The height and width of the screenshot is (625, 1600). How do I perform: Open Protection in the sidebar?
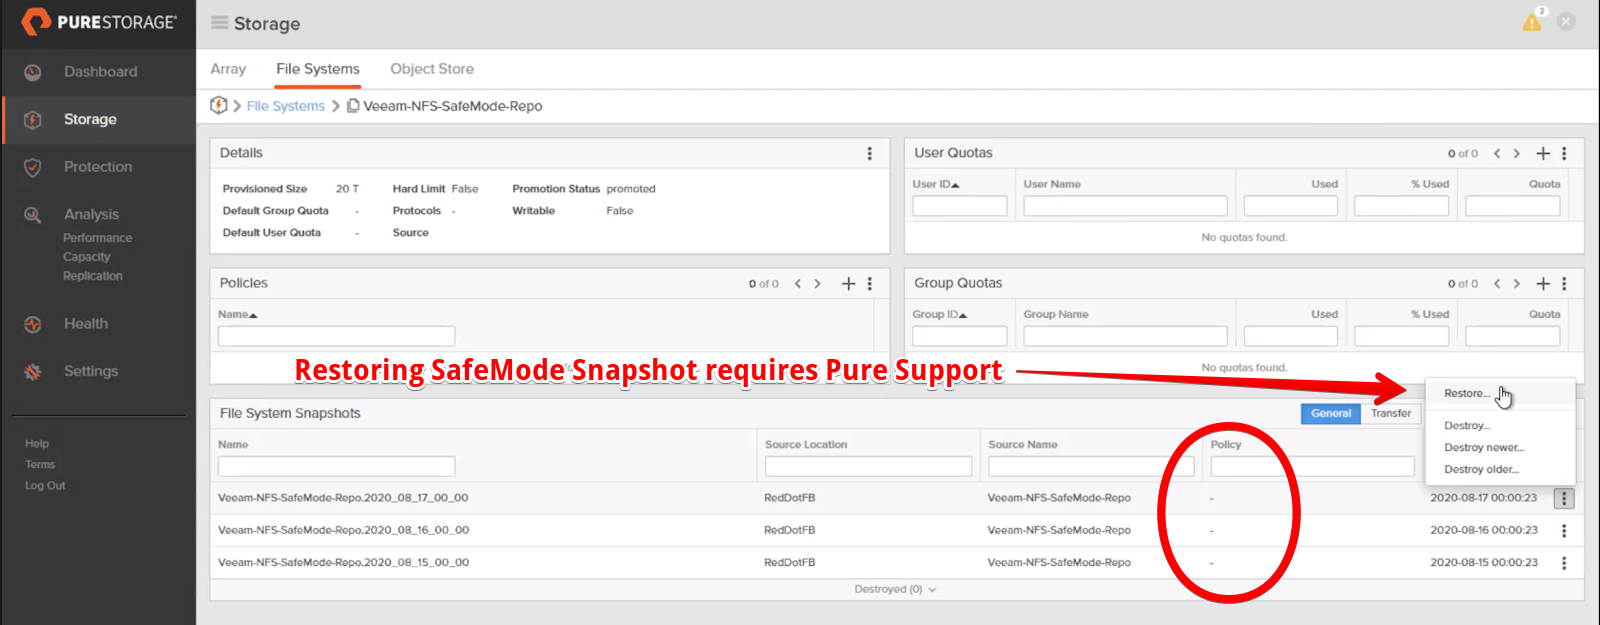click(x=98, y=167)
